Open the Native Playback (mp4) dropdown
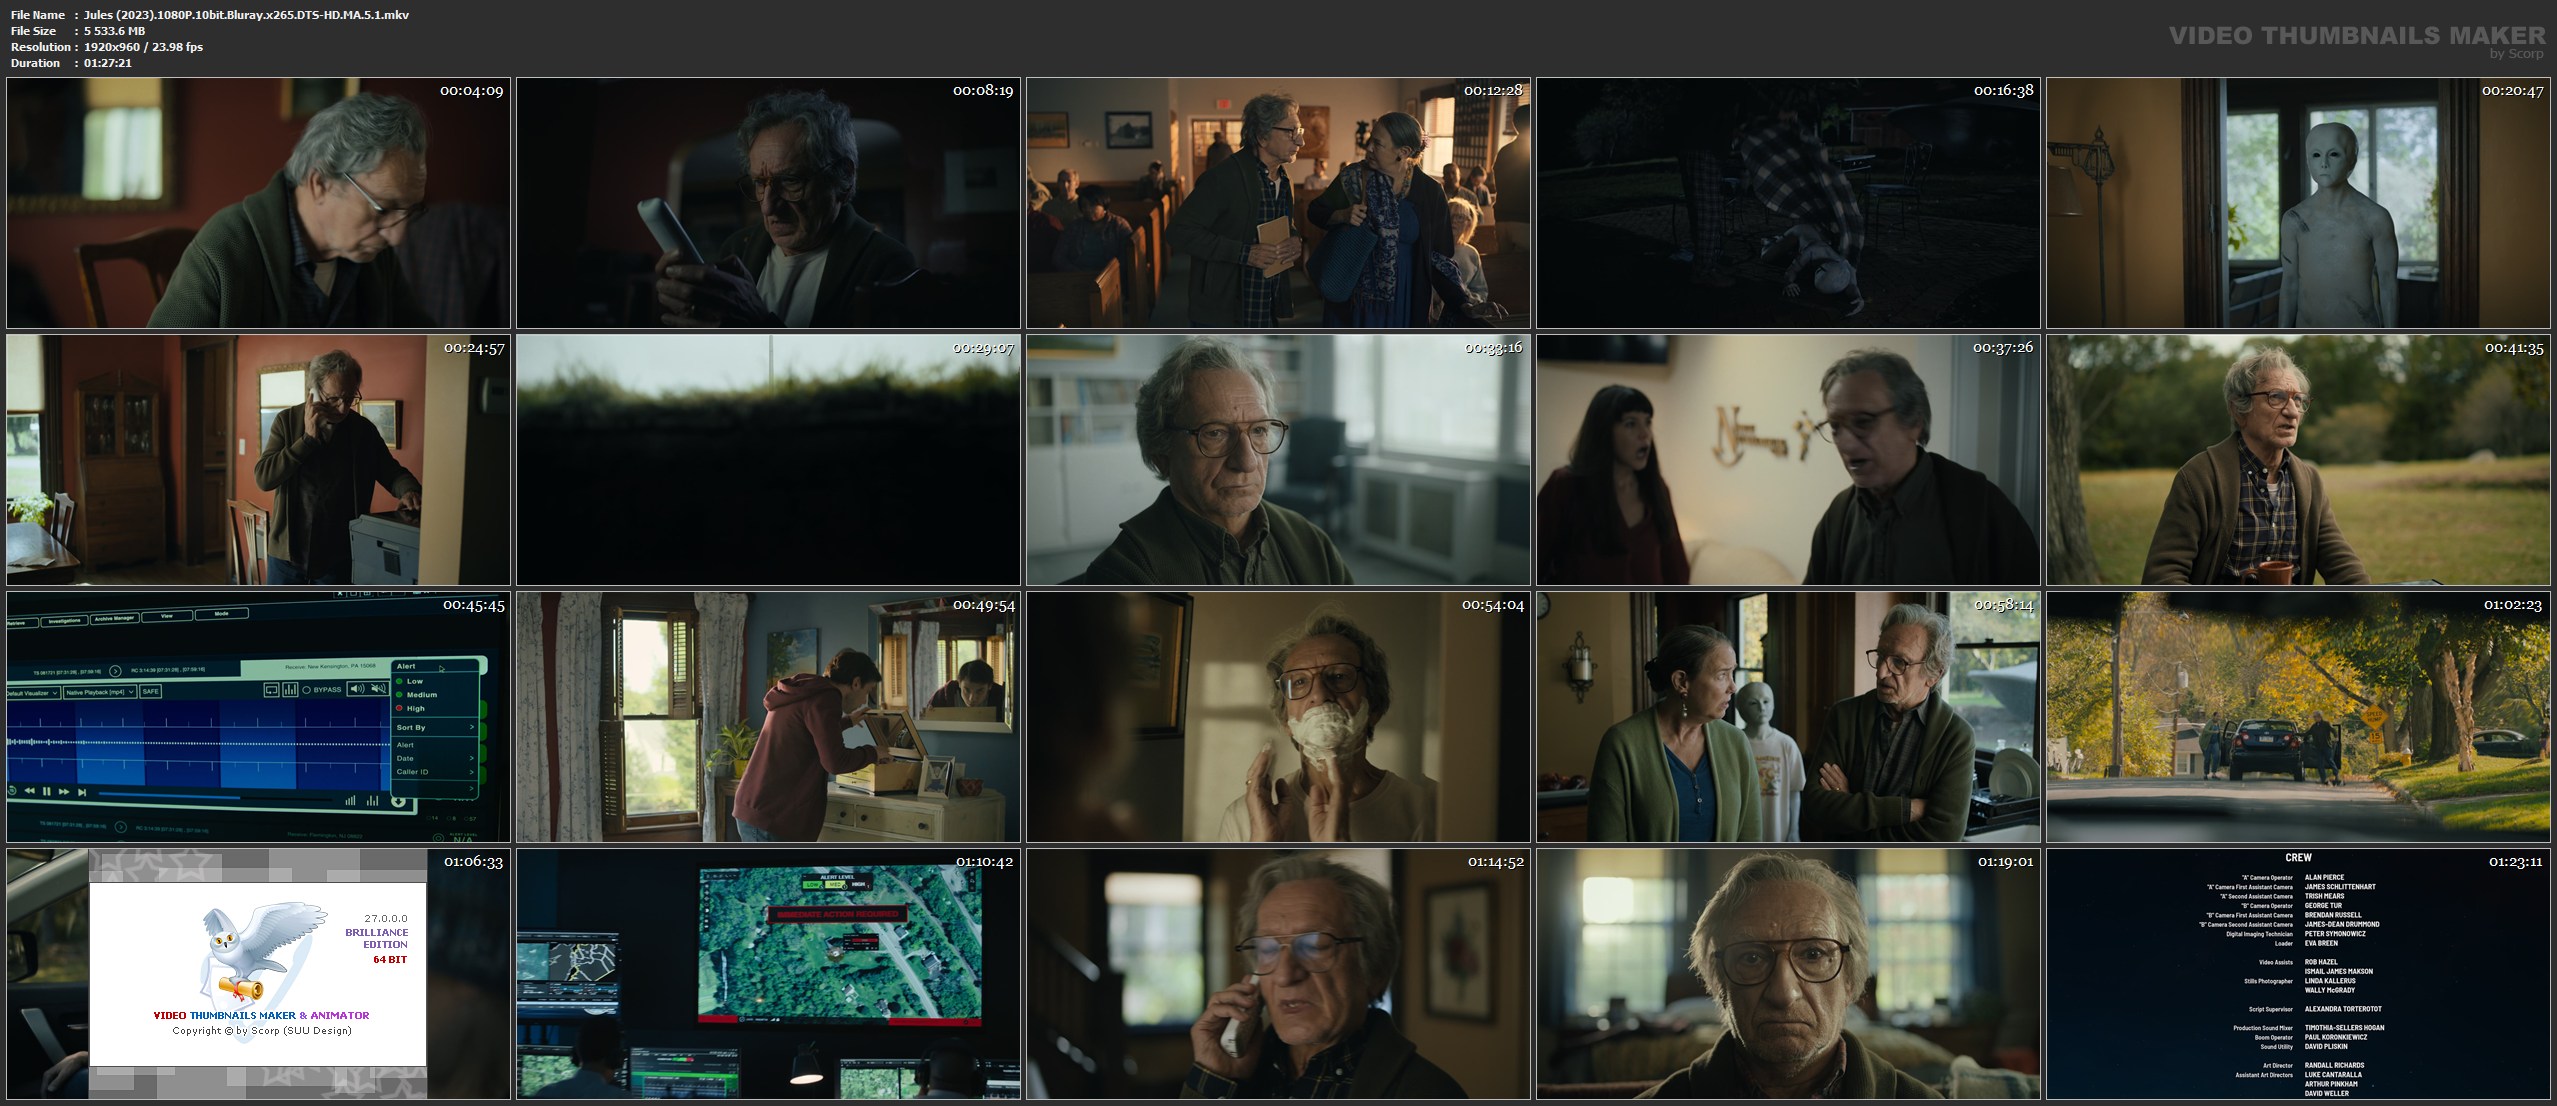Screen dimensions: 2557x1106 click(x=100, y=692)
